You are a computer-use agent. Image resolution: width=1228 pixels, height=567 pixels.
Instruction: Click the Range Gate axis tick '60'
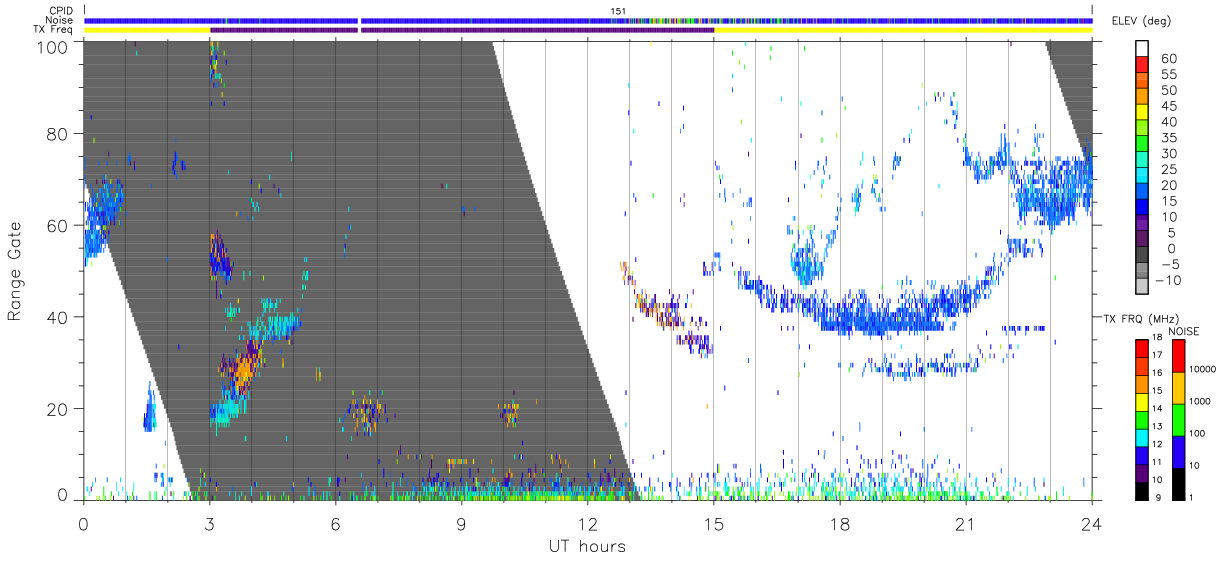(x=58, y=226)
